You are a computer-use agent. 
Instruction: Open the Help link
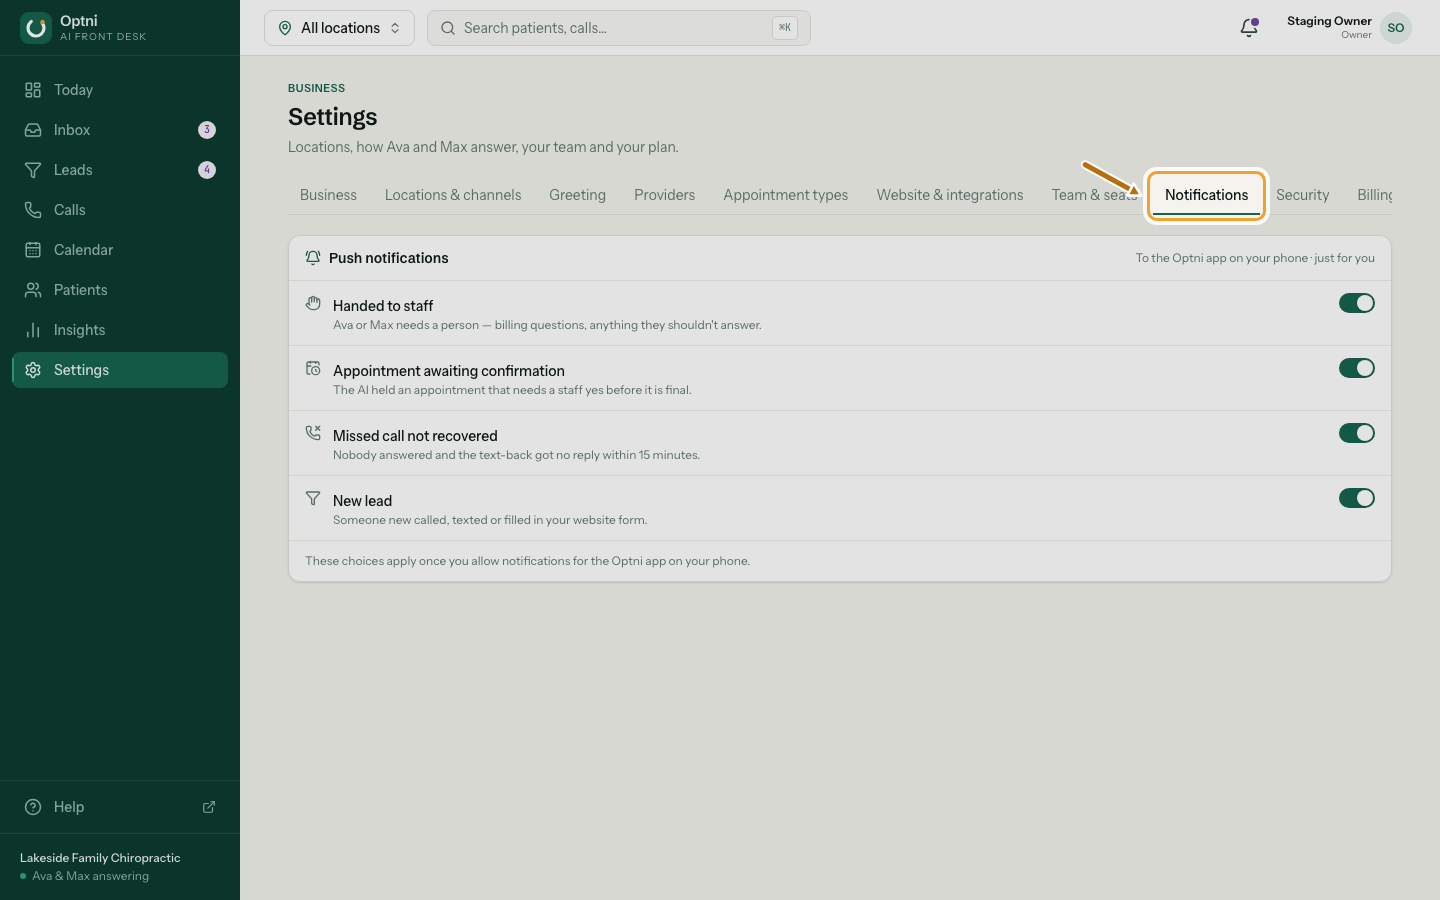[x=120, y=807]
